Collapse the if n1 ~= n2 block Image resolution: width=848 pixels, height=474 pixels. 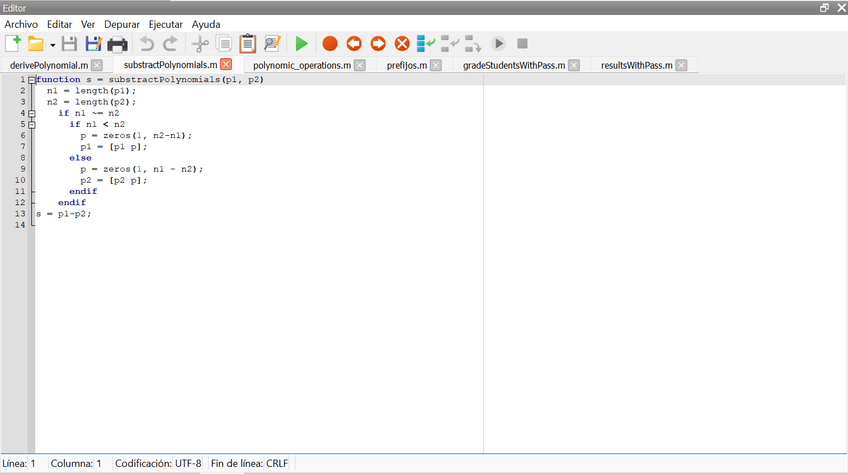pyautogui.click(x=31, y=113)
